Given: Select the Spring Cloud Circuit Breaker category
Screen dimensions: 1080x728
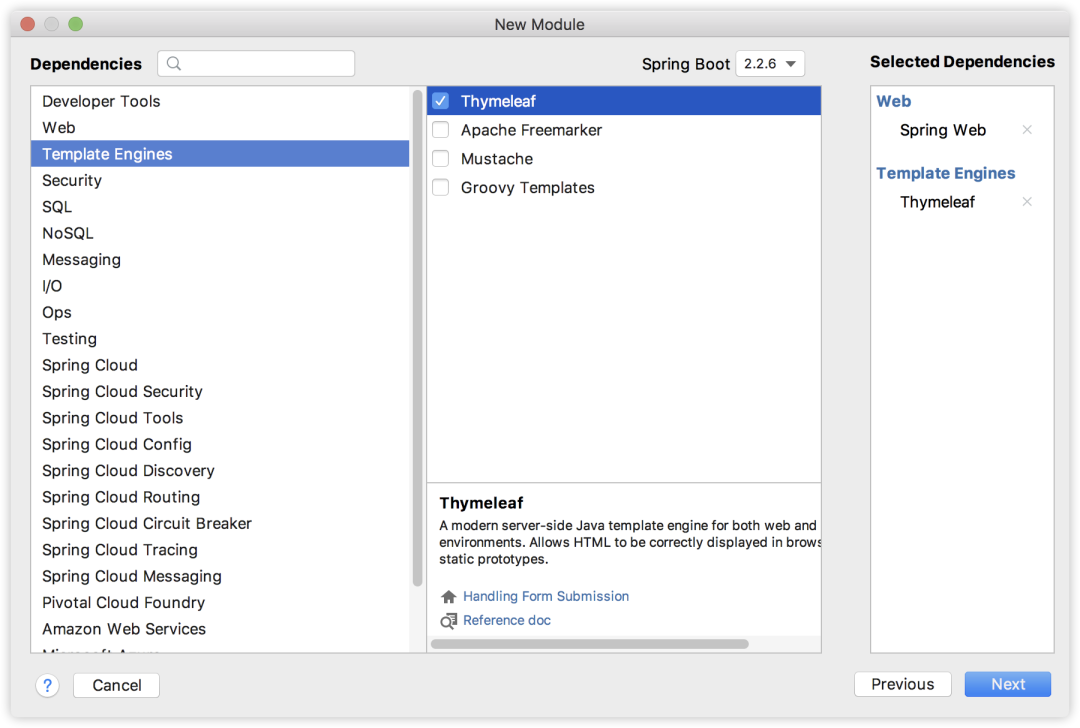Looking at the screenshot, I should (x=220, y=523).
